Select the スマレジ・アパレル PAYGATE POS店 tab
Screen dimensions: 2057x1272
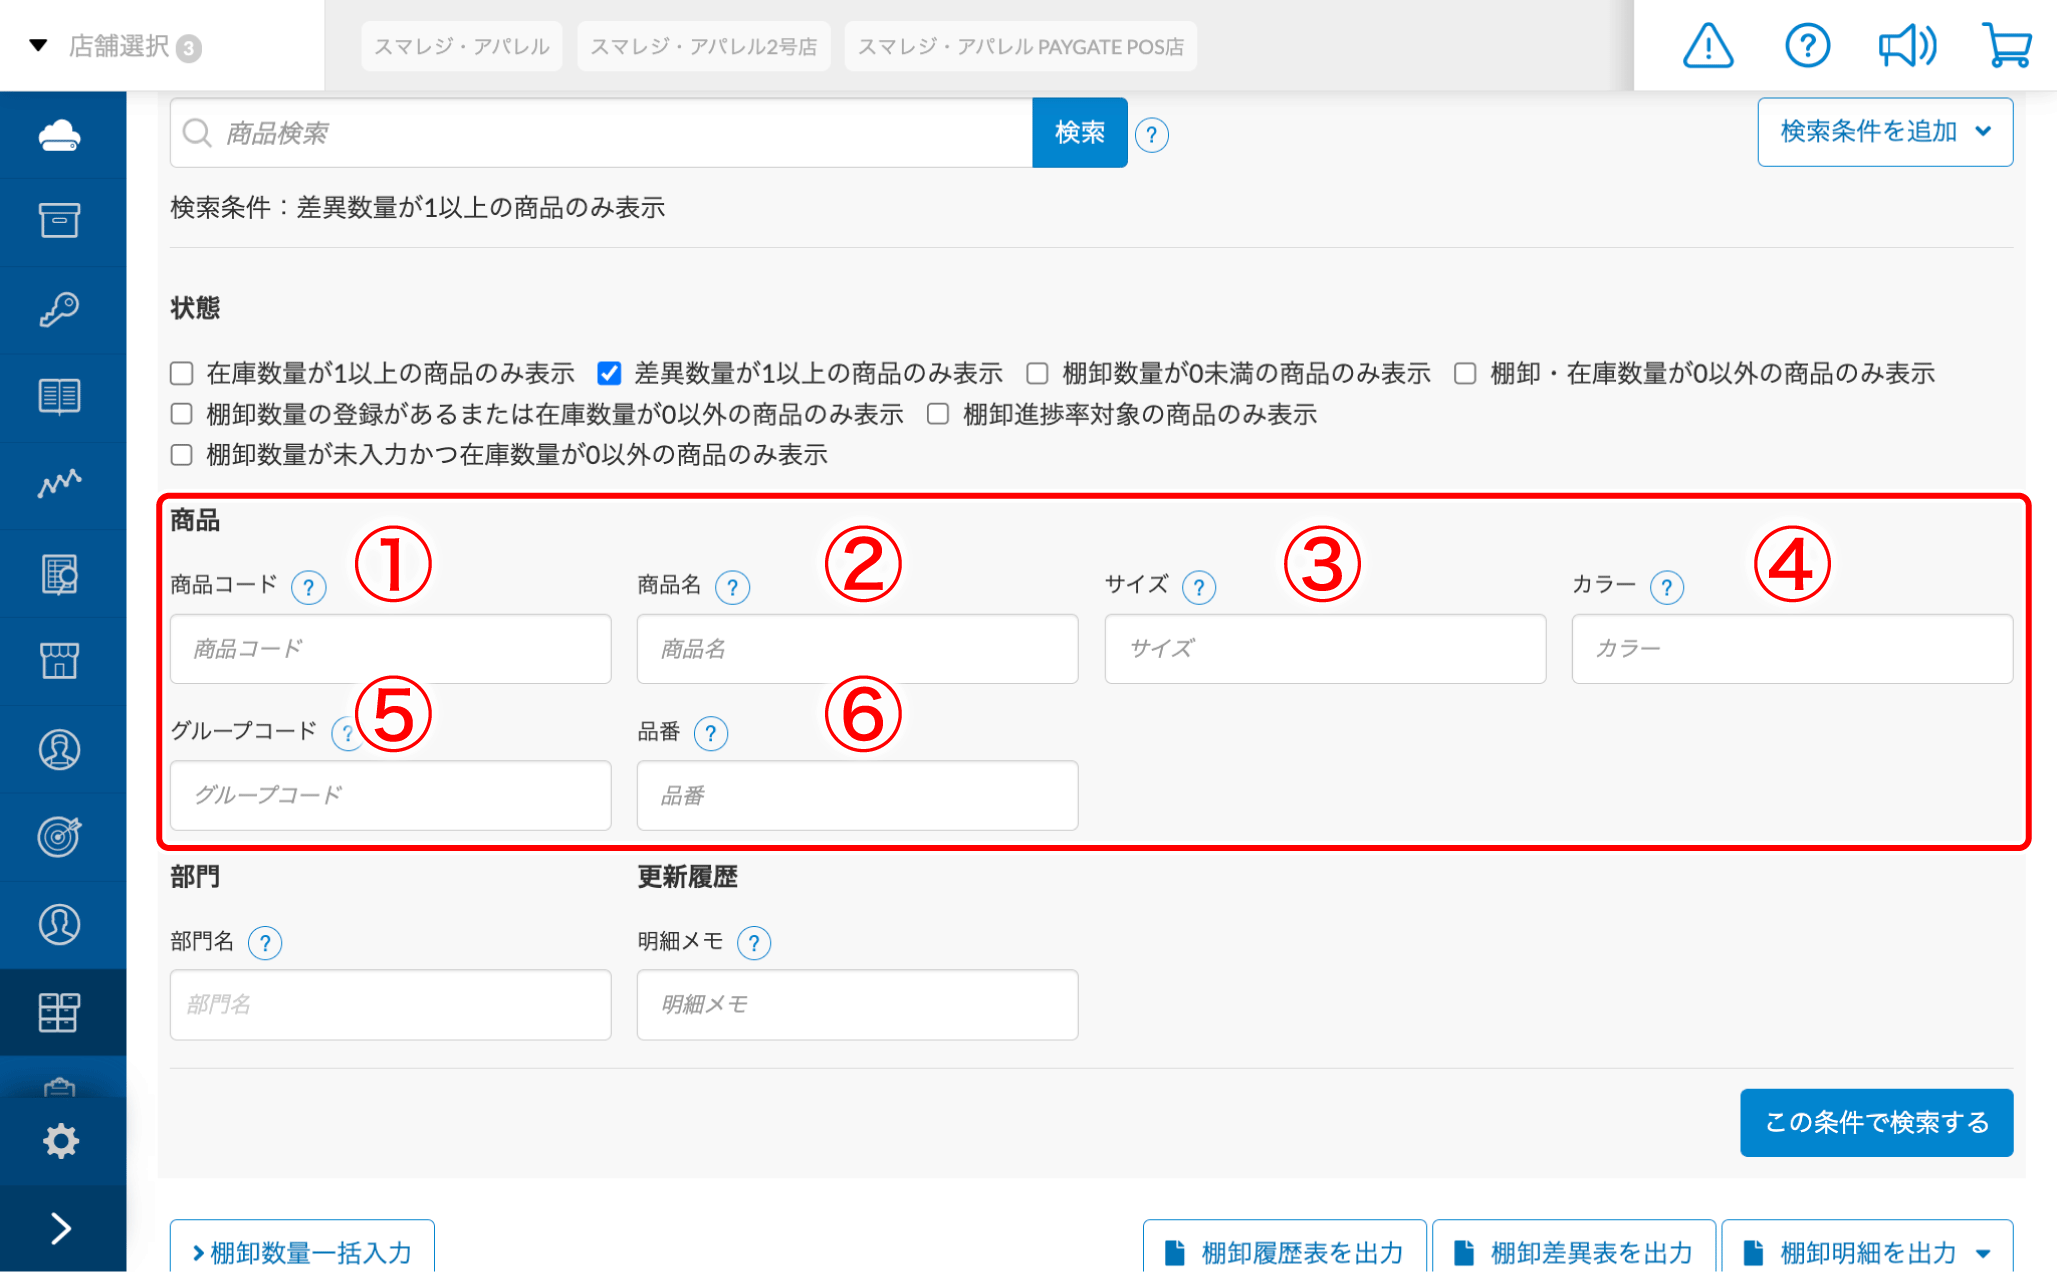1020,46
